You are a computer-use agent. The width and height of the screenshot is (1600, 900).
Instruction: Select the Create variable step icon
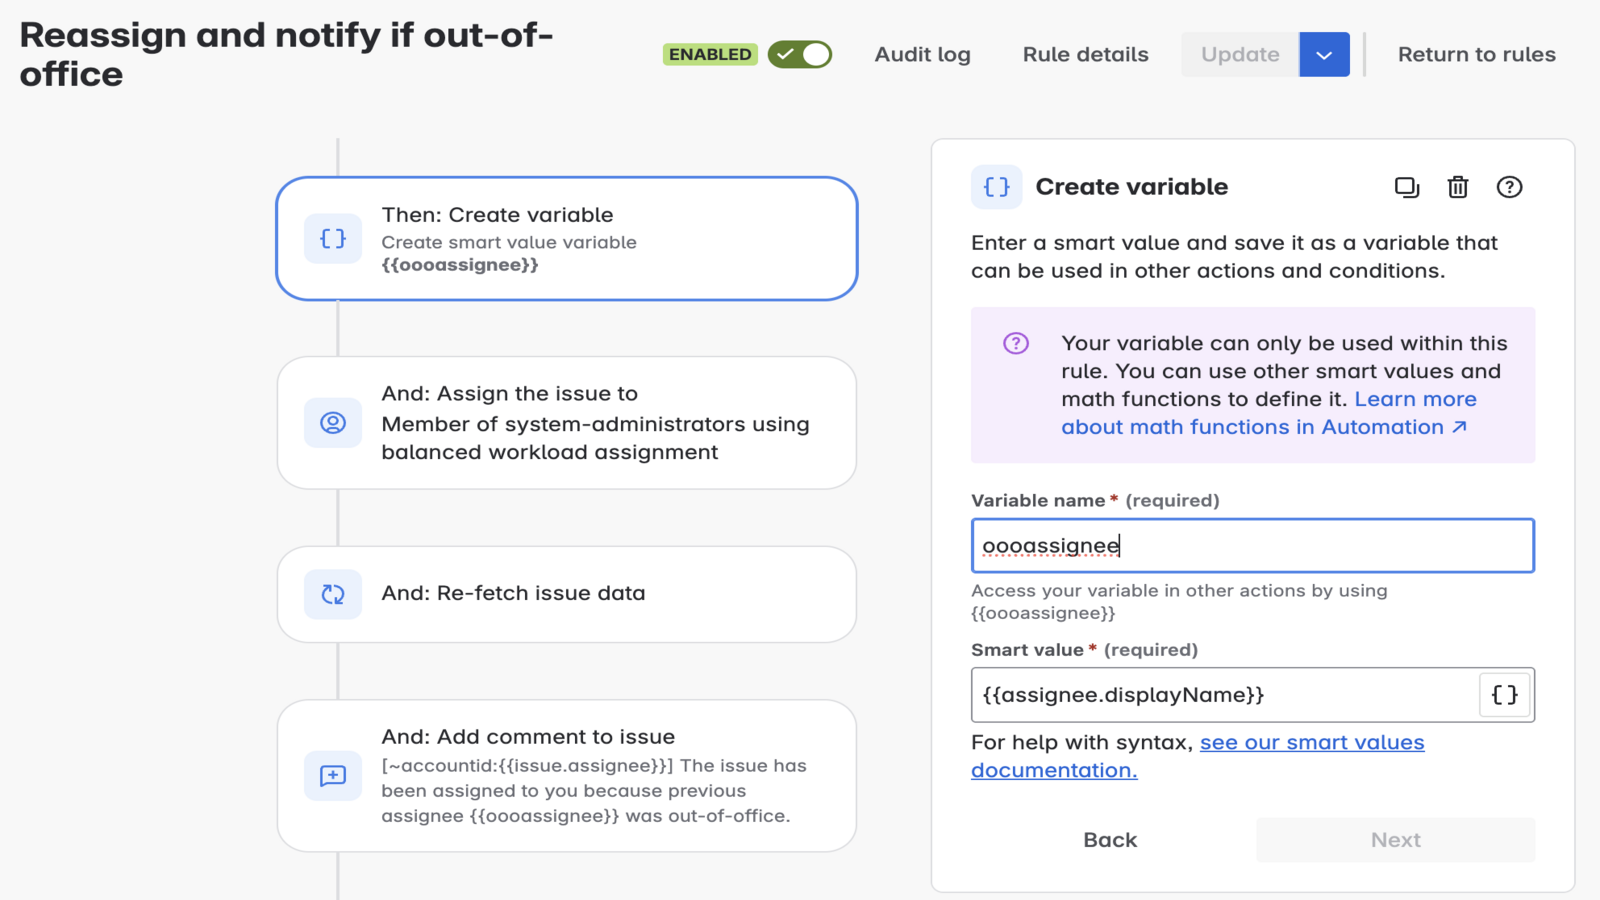(333, 239)
